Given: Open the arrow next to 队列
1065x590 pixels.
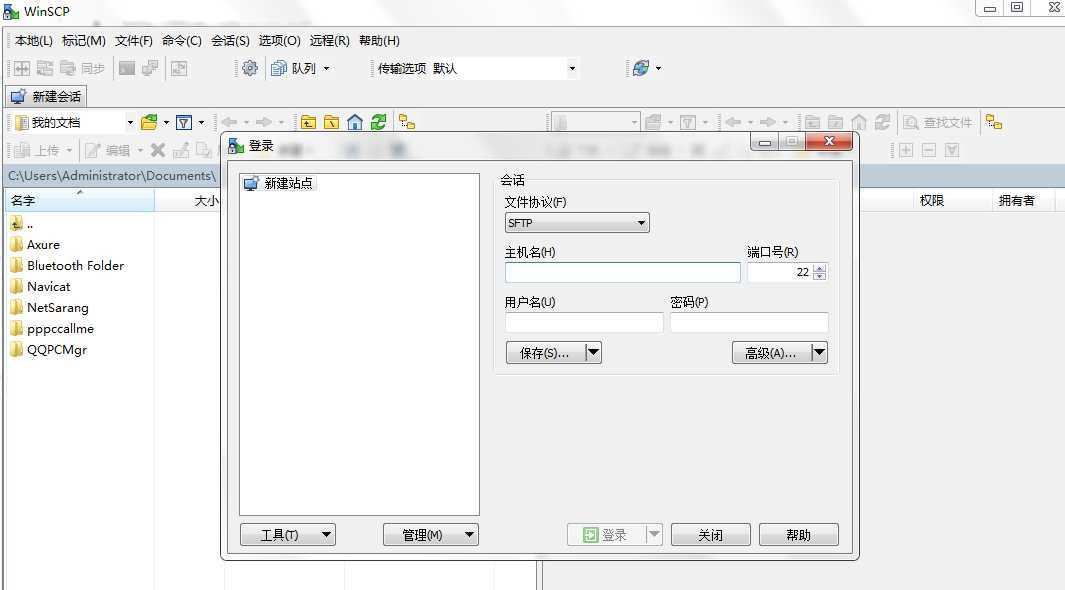Looking at the screenshot, I should [326, 68].
